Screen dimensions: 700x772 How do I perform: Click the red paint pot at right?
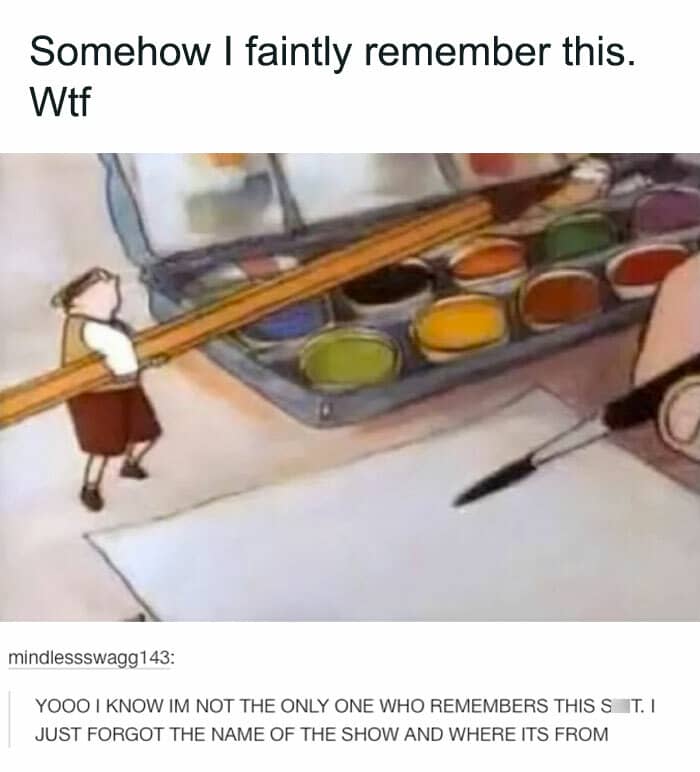point(648,270)
